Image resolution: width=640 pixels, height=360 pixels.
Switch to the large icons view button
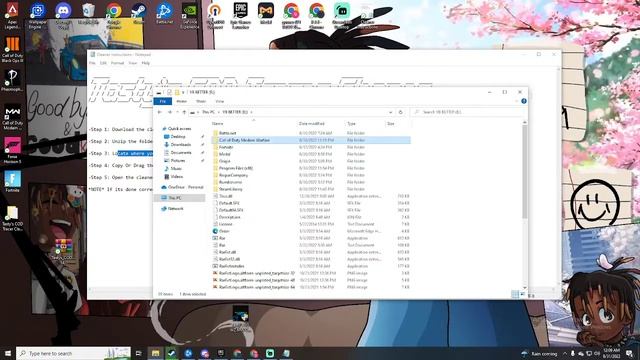point(522,294)
